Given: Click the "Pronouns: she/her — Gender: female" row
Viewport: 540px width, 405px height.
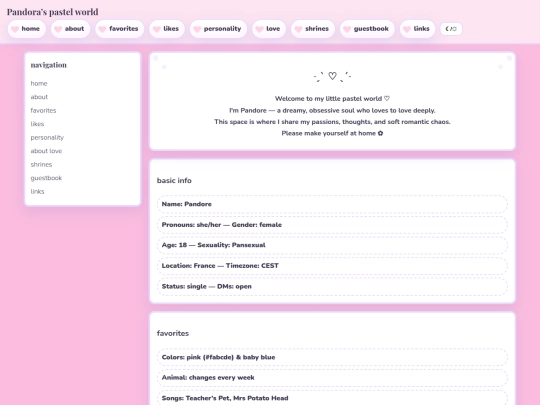Looking at the screenshot, I should pyautogui.click(x=332, y=225).
